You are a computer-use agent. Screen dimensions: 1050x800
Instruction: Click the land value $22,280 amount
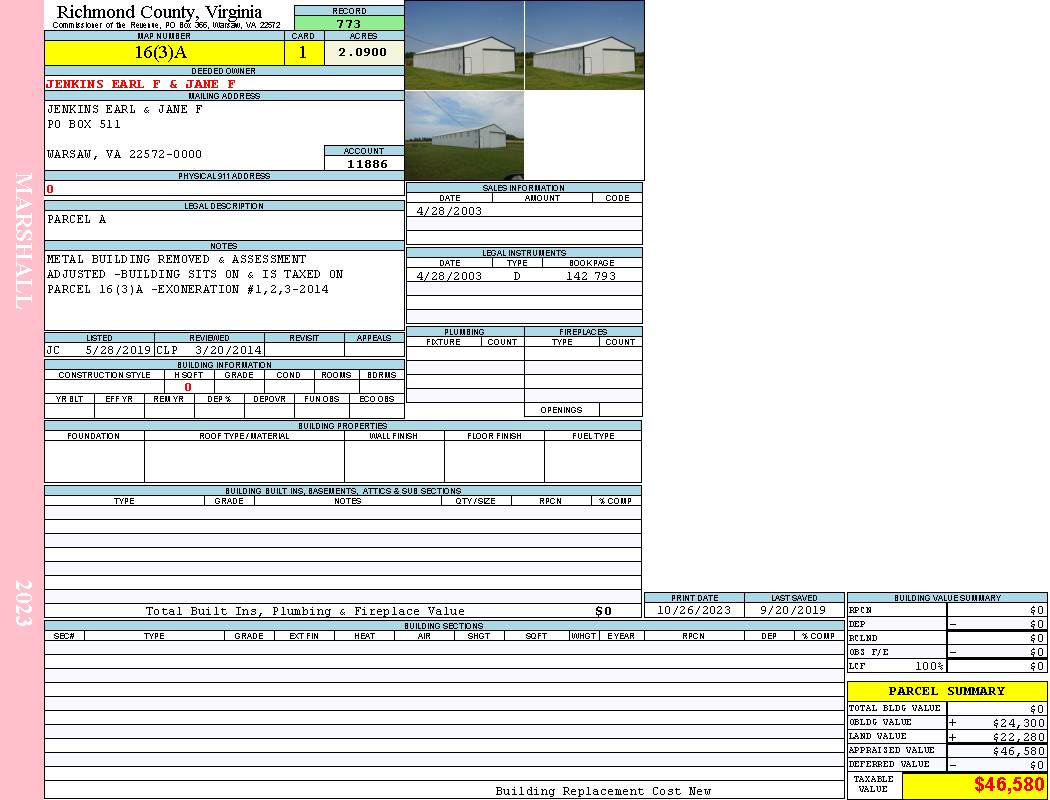(1018, 737)
